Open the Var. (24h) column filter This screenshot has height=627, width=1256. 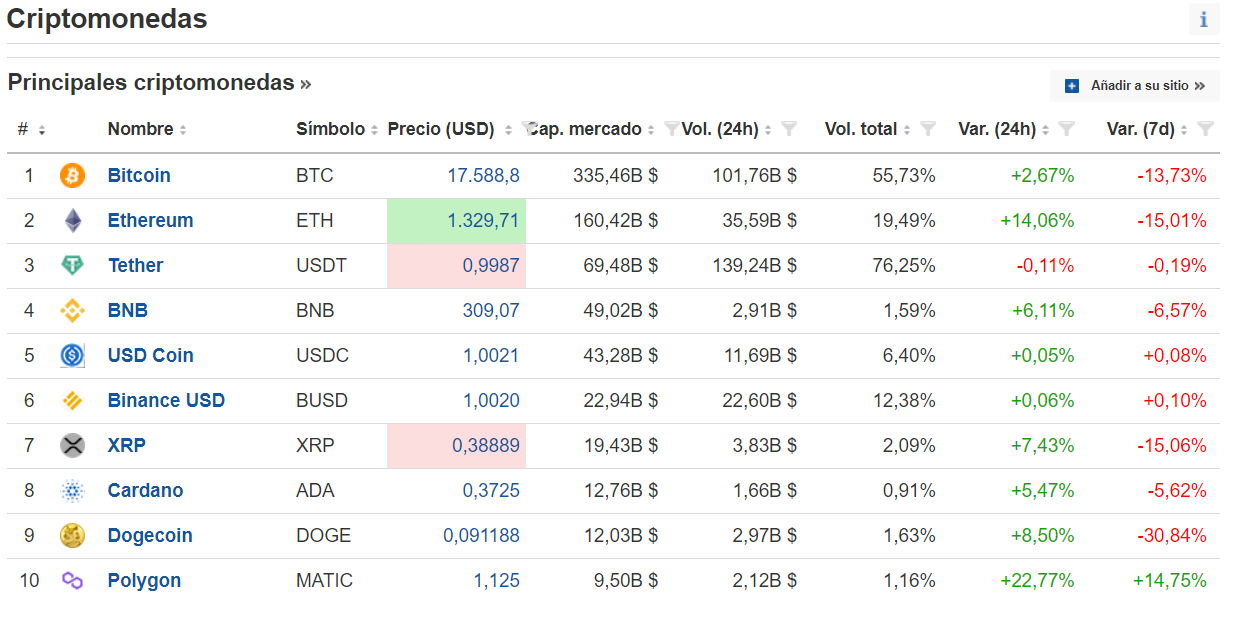[1066, 129]
